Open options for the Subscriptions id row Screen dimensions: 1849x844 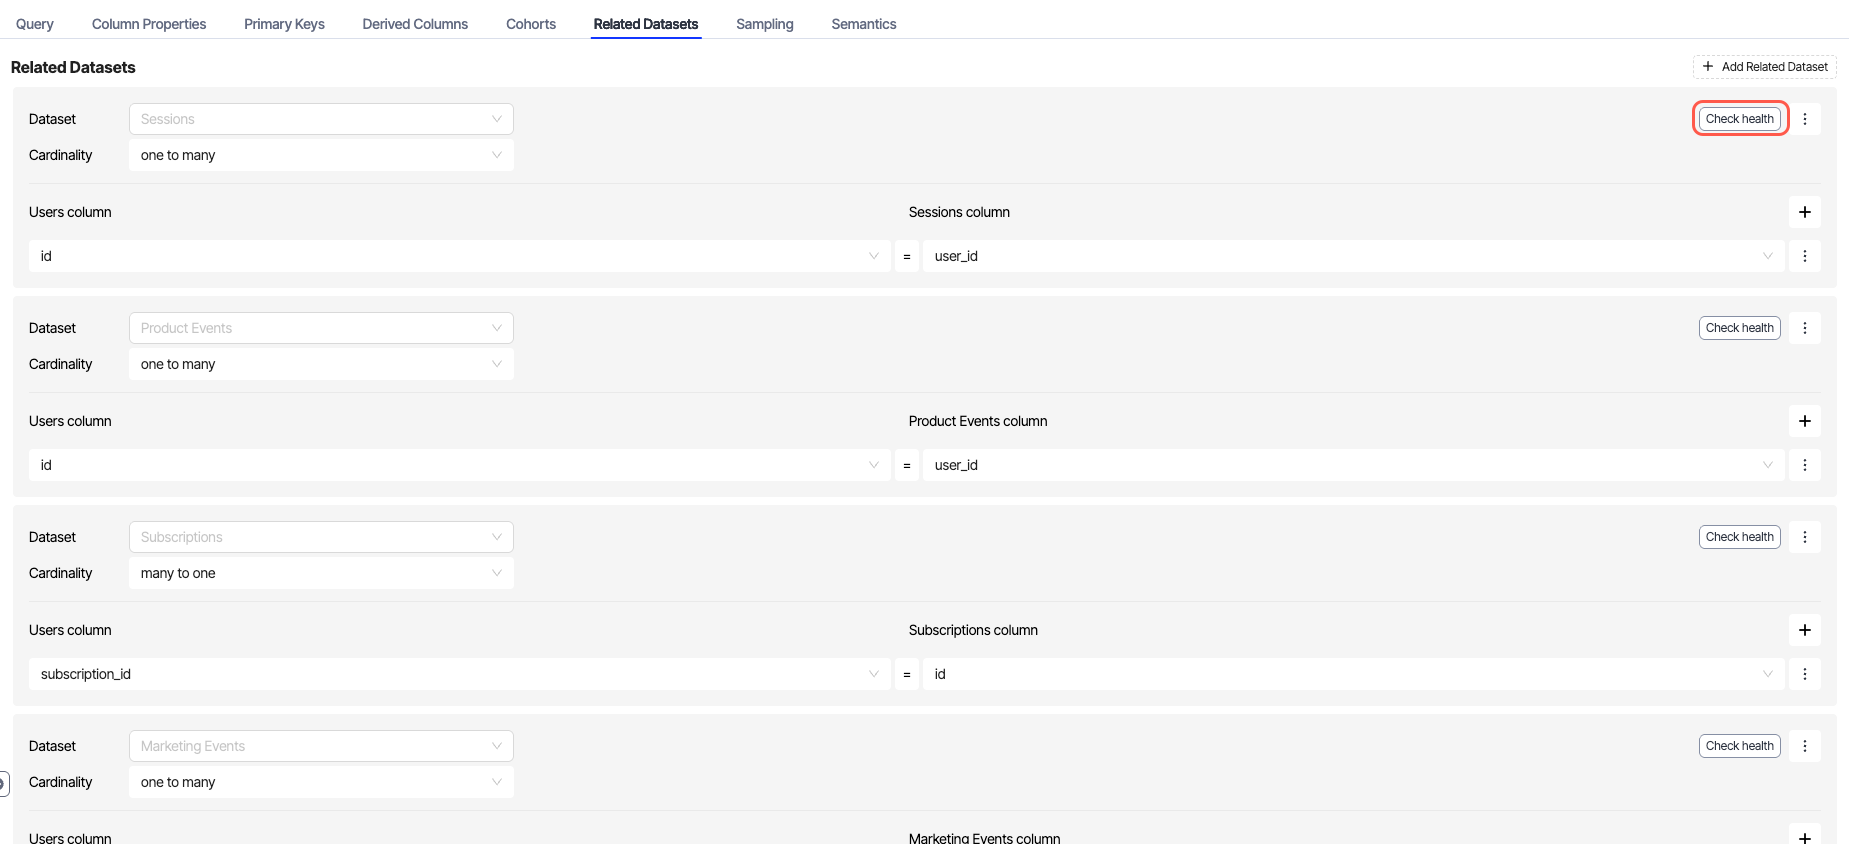point(1804,674)
